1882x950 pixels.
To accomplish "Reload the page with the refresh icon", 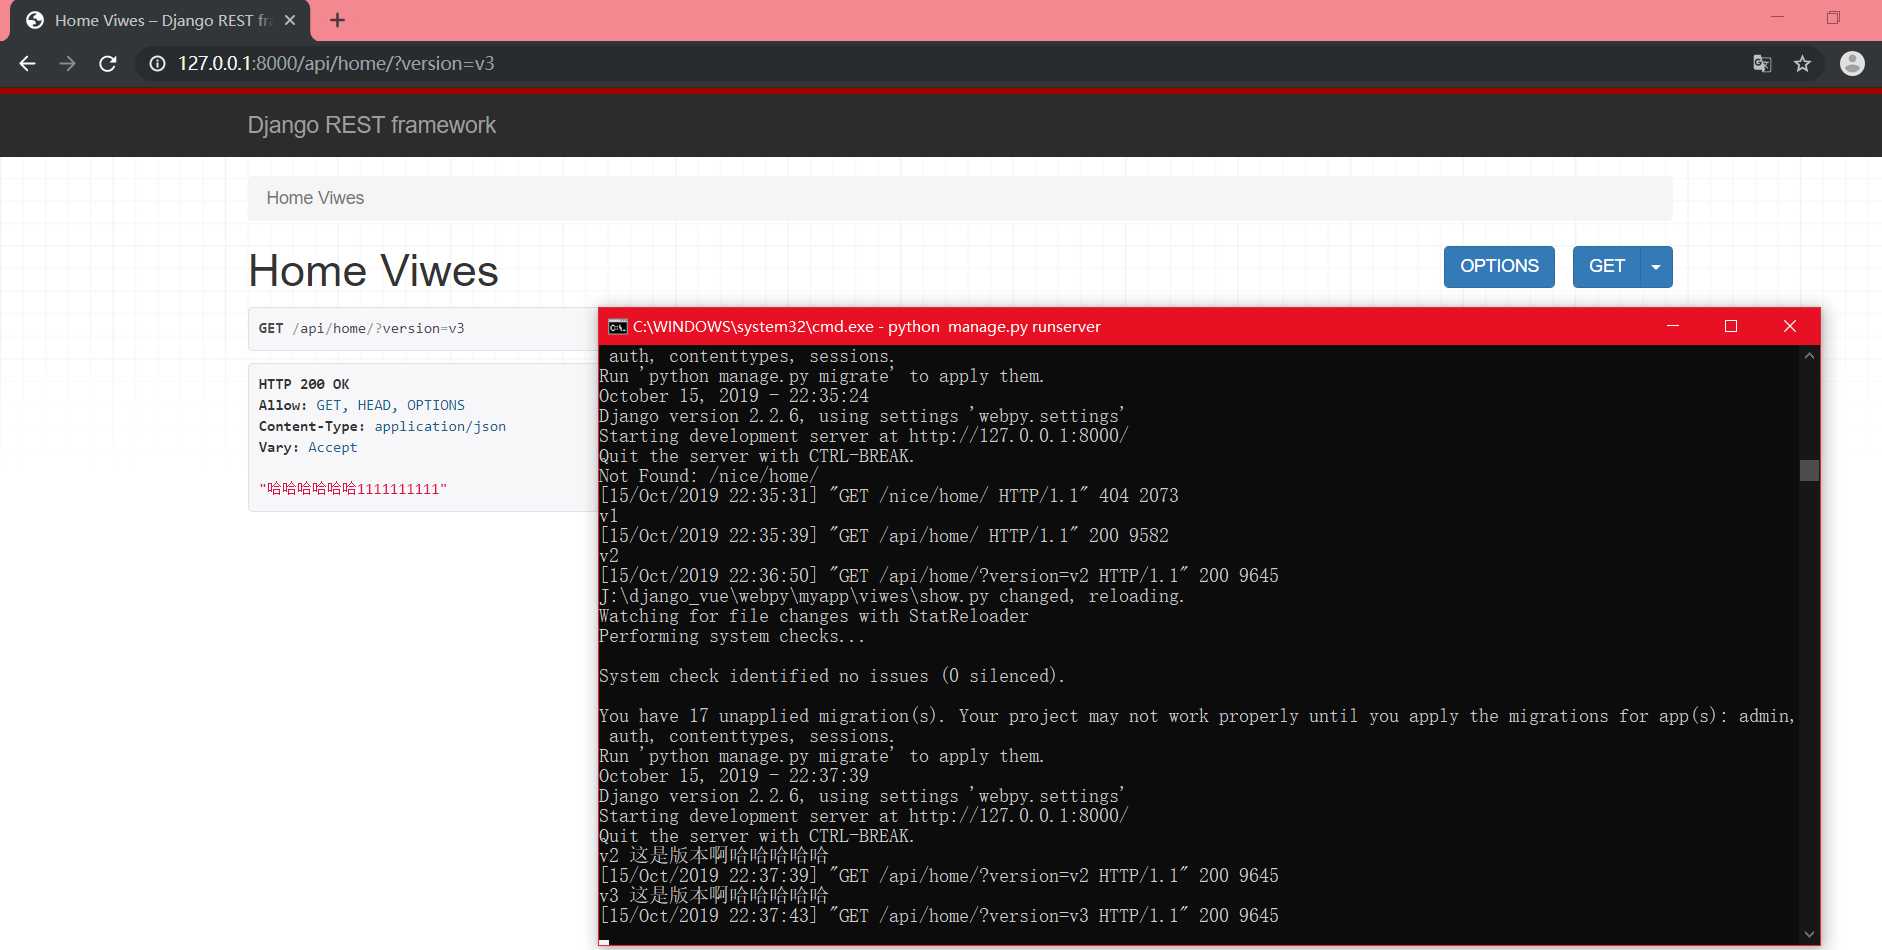I will pyautogui.click(x=108, y=64).
